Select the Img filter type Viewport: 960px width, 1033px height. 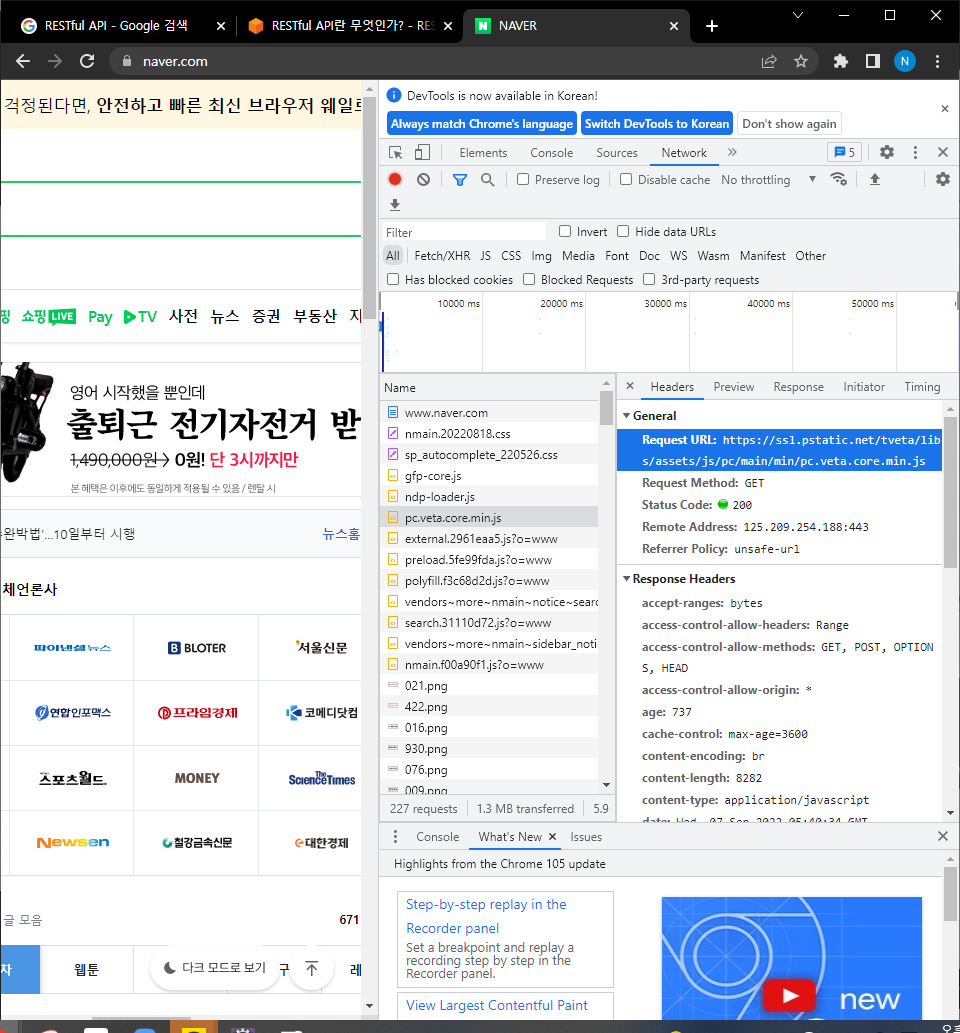point(542,256)
